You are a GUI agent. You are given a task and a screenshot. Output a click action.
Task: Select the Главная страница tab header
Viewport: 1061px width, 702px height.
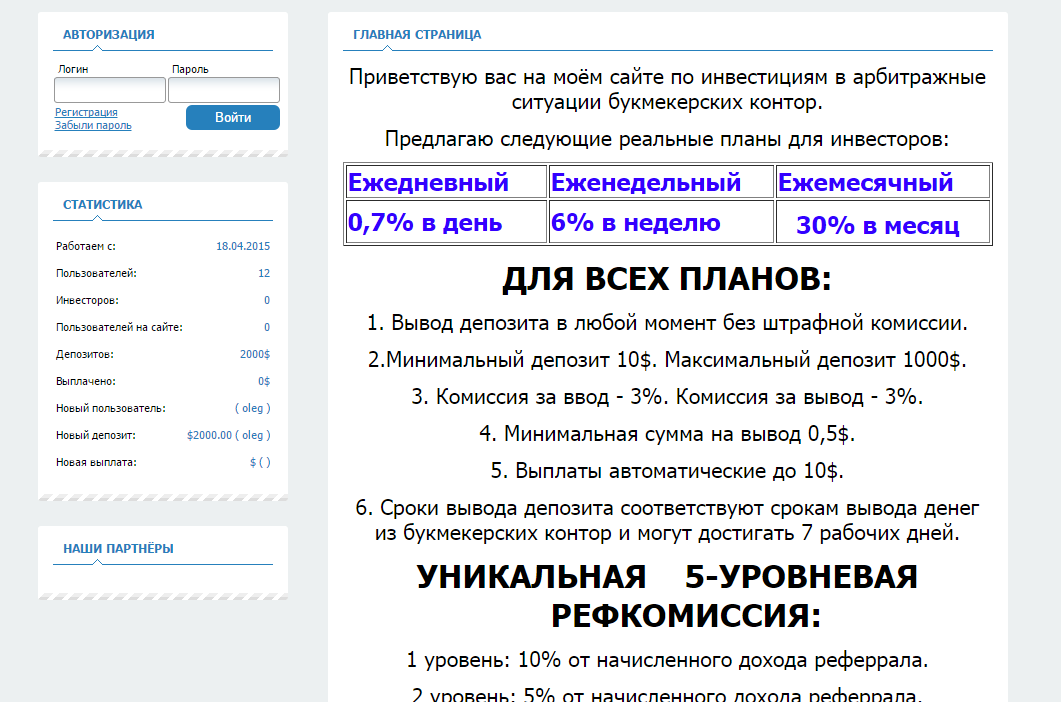coord(417,35)
